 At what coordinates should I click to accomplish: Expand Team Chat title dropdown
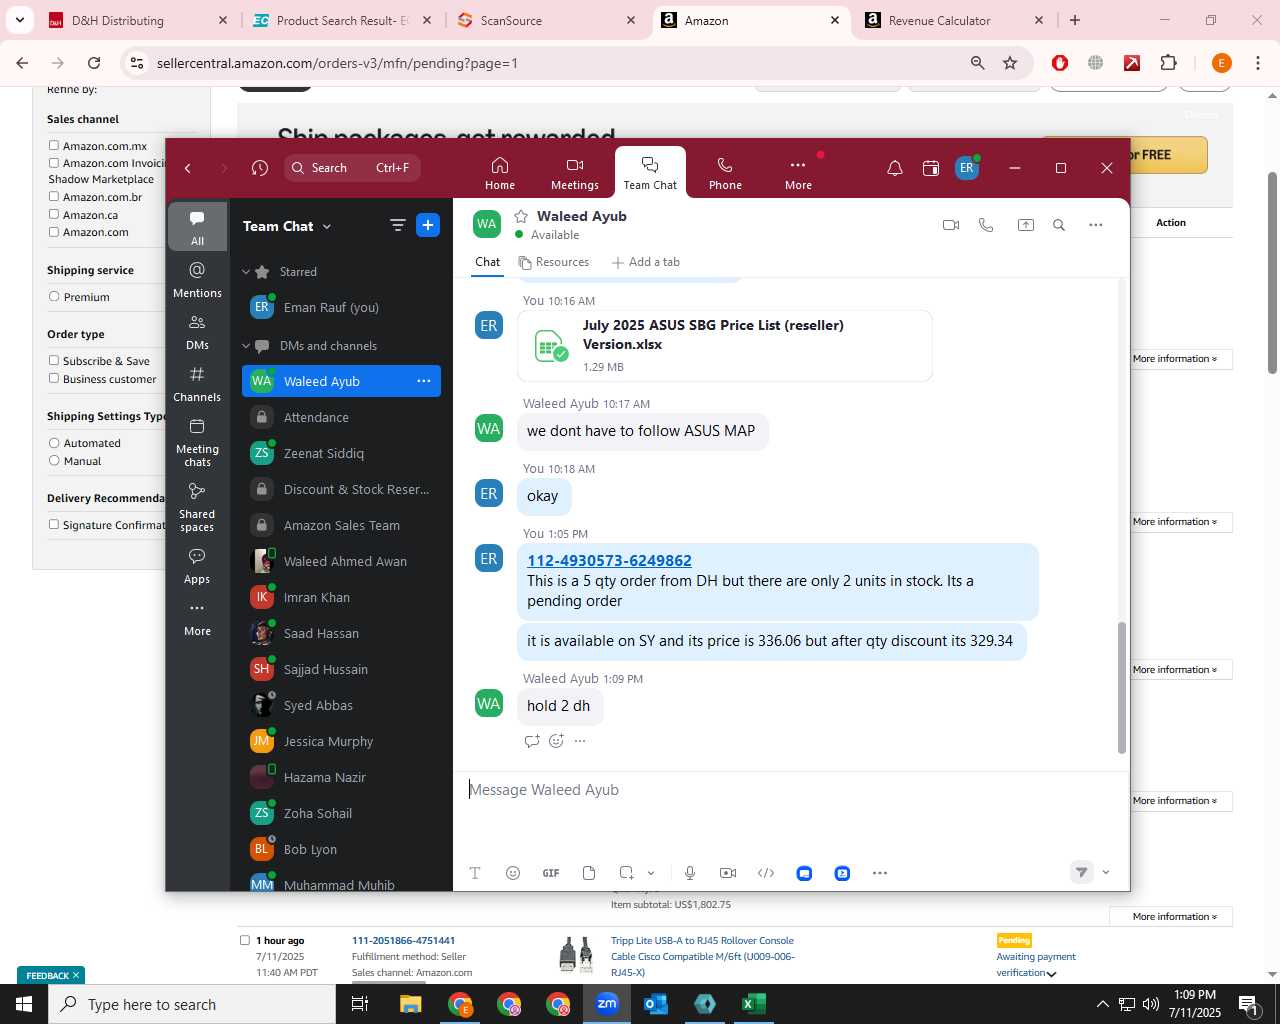click(326, 227)
